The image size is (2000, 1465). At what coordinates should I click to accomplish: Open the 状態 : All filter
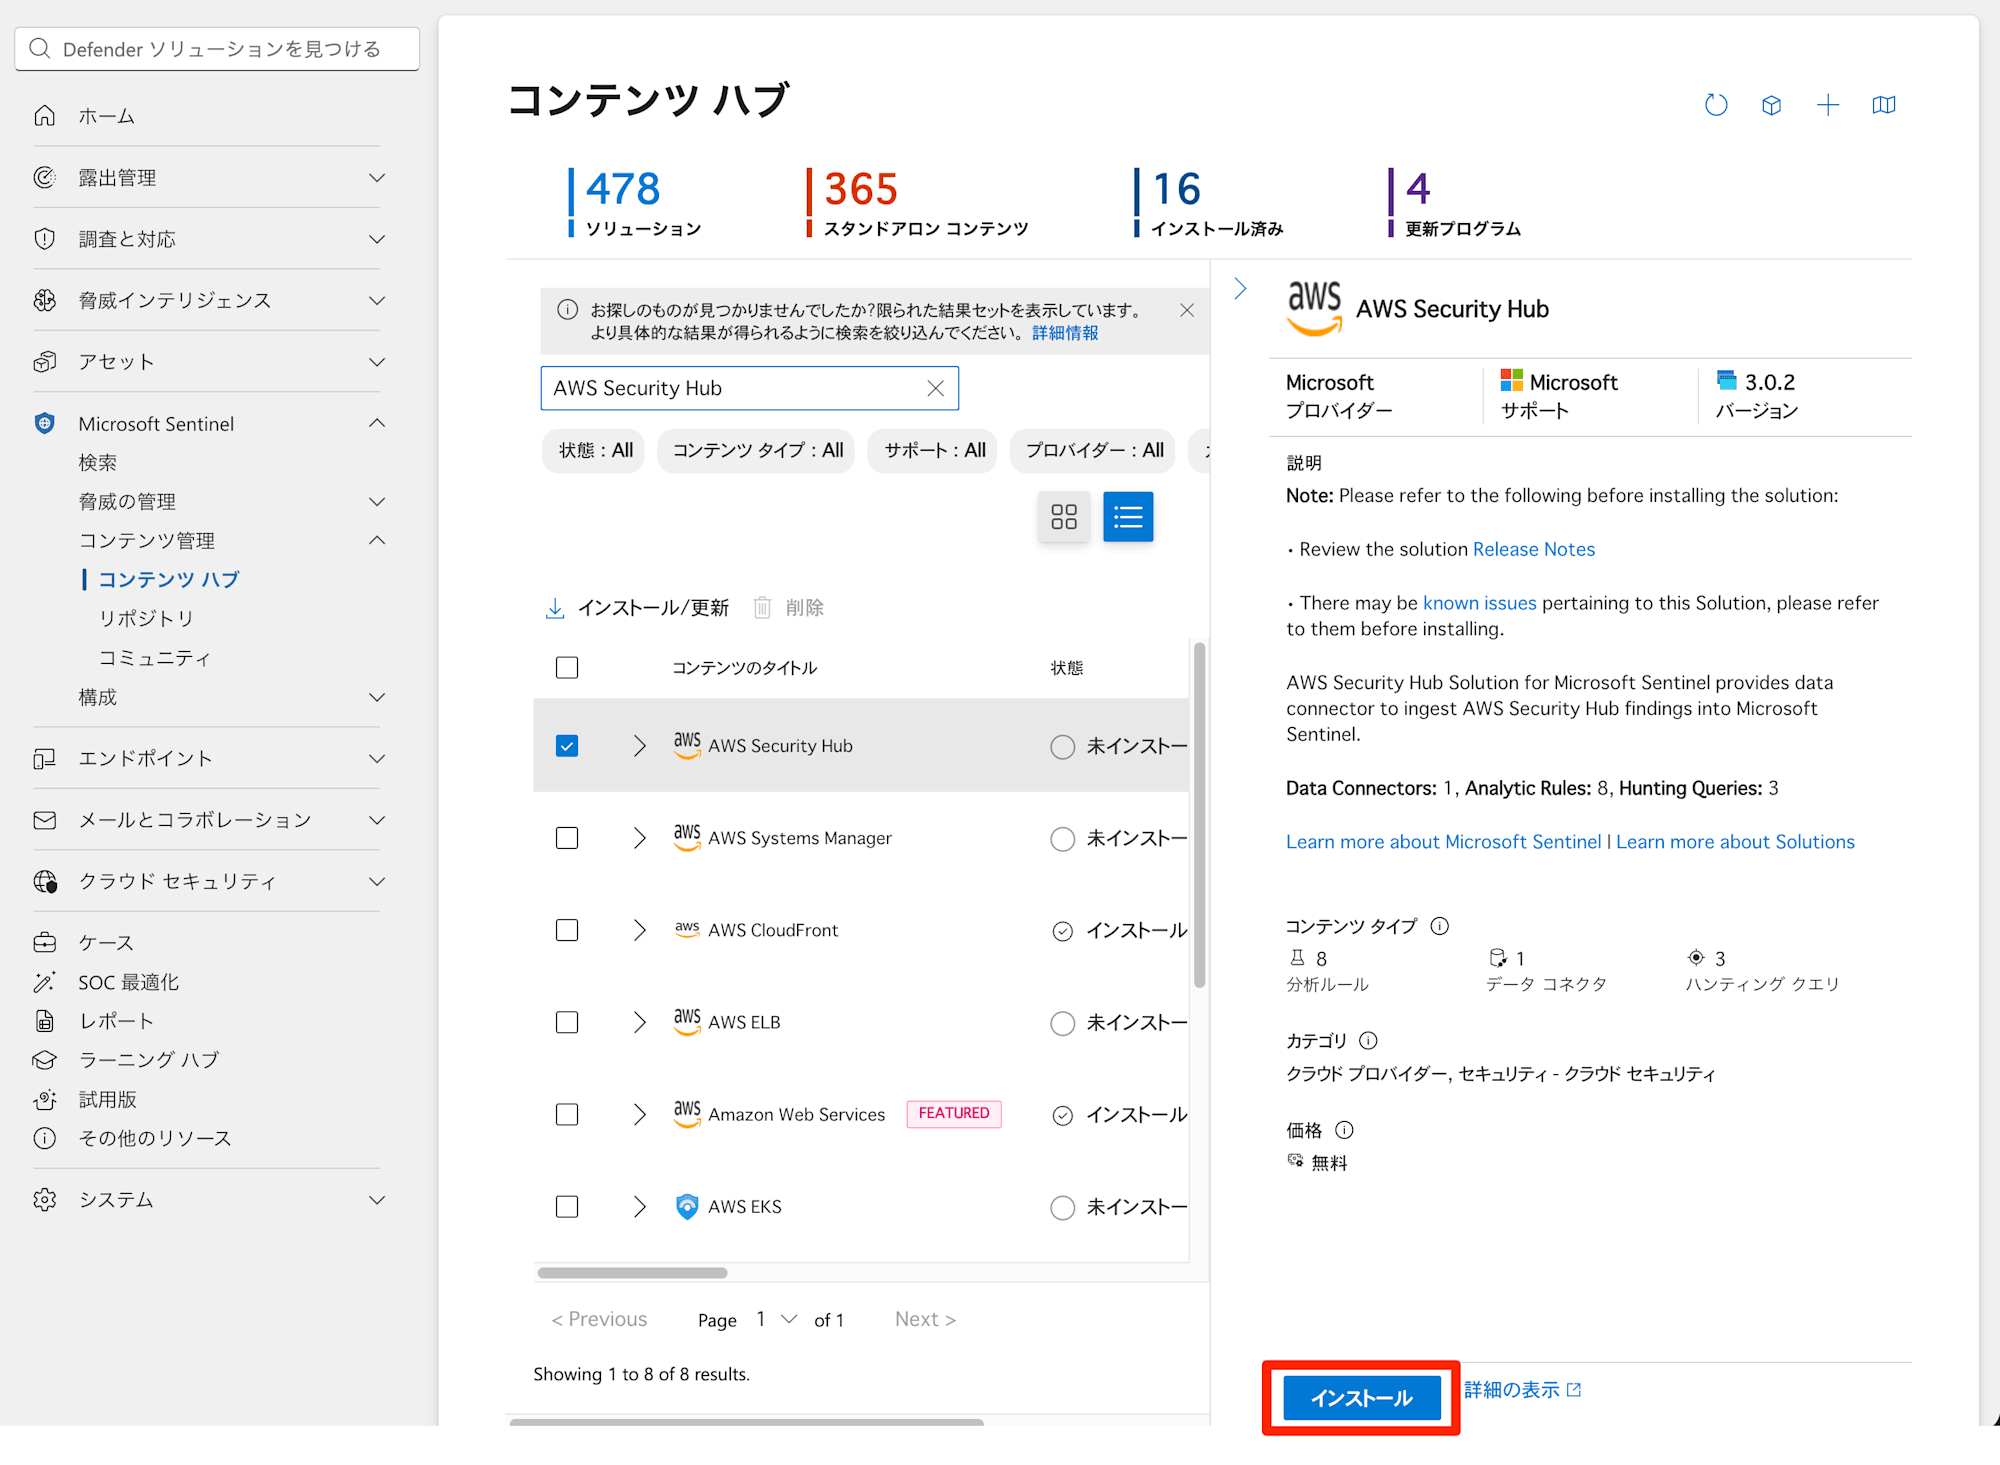point(595,450)
